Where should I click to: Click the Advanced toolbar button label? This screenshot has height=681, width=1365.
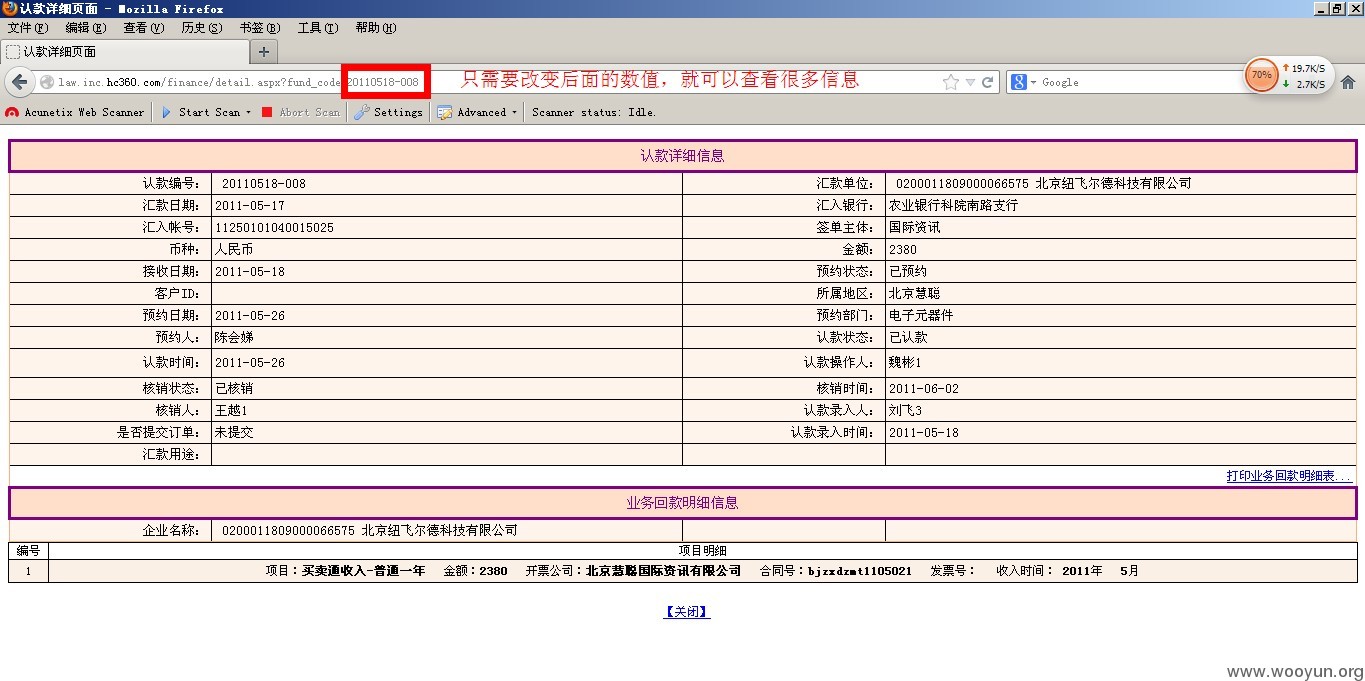tap(482, 112)
